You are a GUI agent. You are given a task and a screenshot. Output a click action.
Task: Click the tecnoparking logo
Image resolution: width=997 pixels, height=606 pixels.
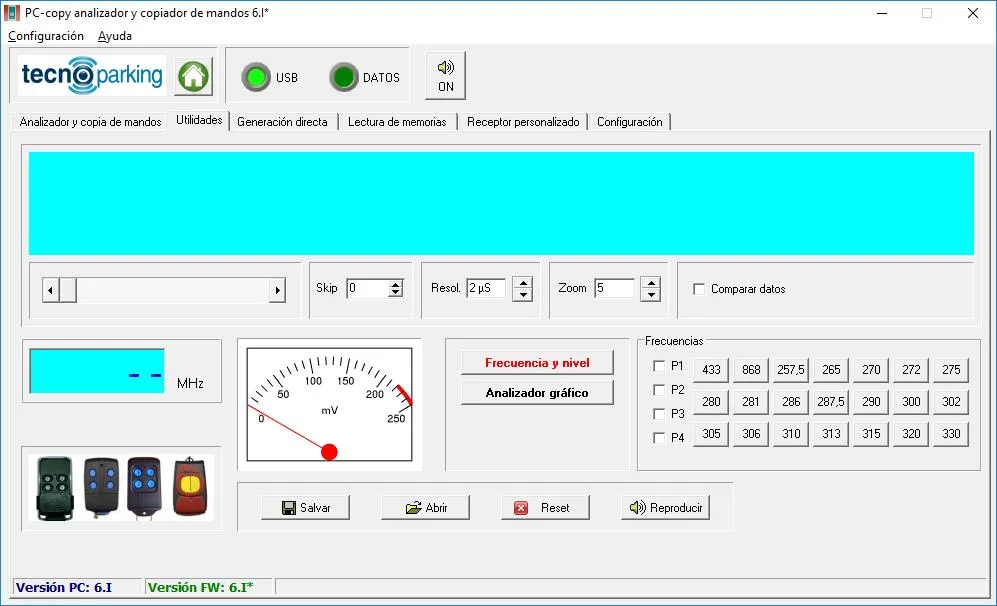pos(92,75)
